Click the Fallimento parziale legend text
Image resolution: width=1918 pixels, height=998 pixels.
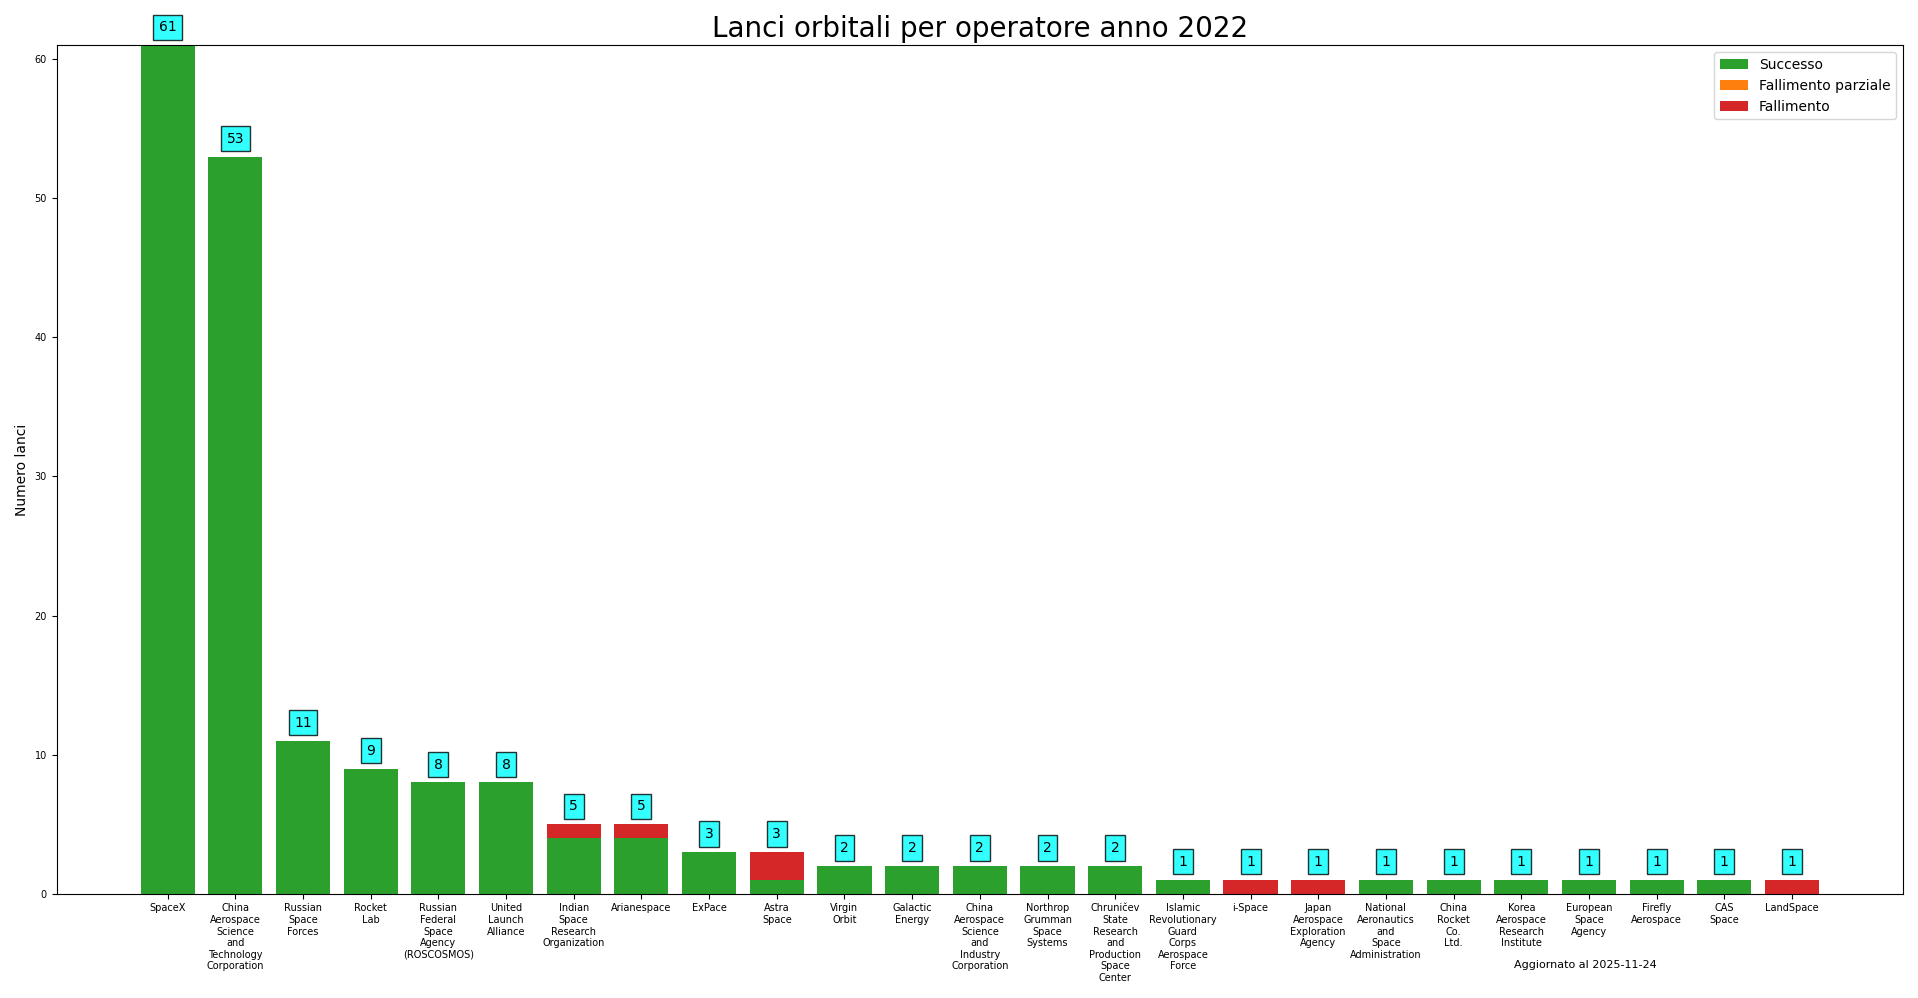[x=1824, y=85]
